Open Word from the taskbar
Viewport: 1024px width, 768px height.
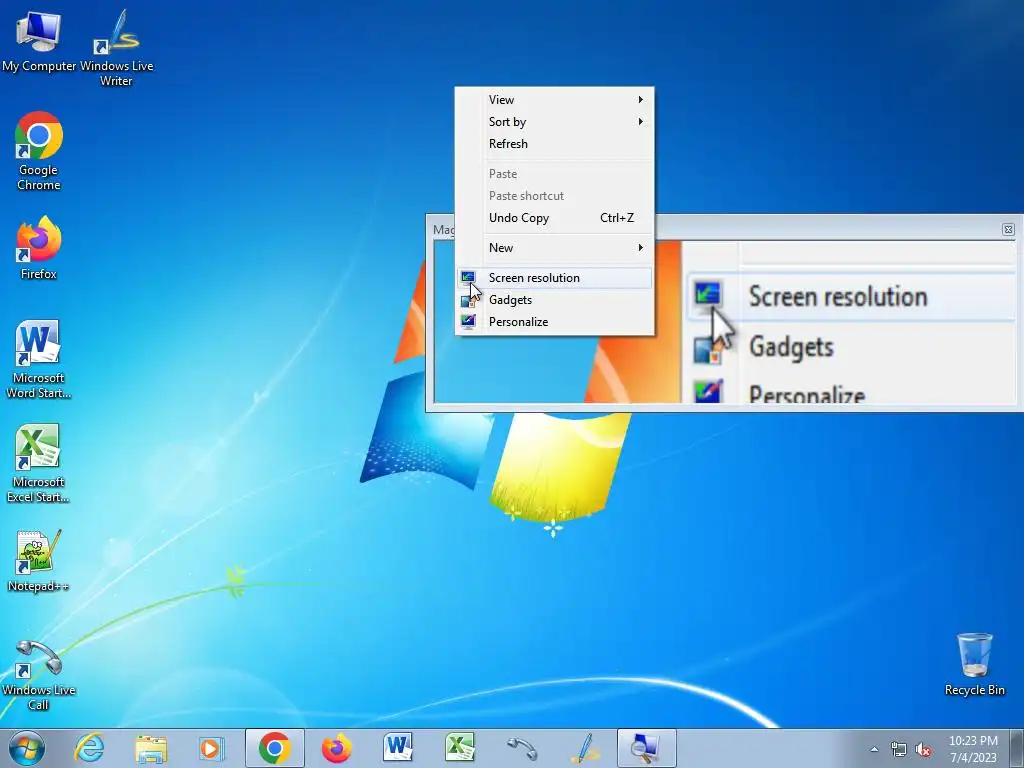coord(398,748)
